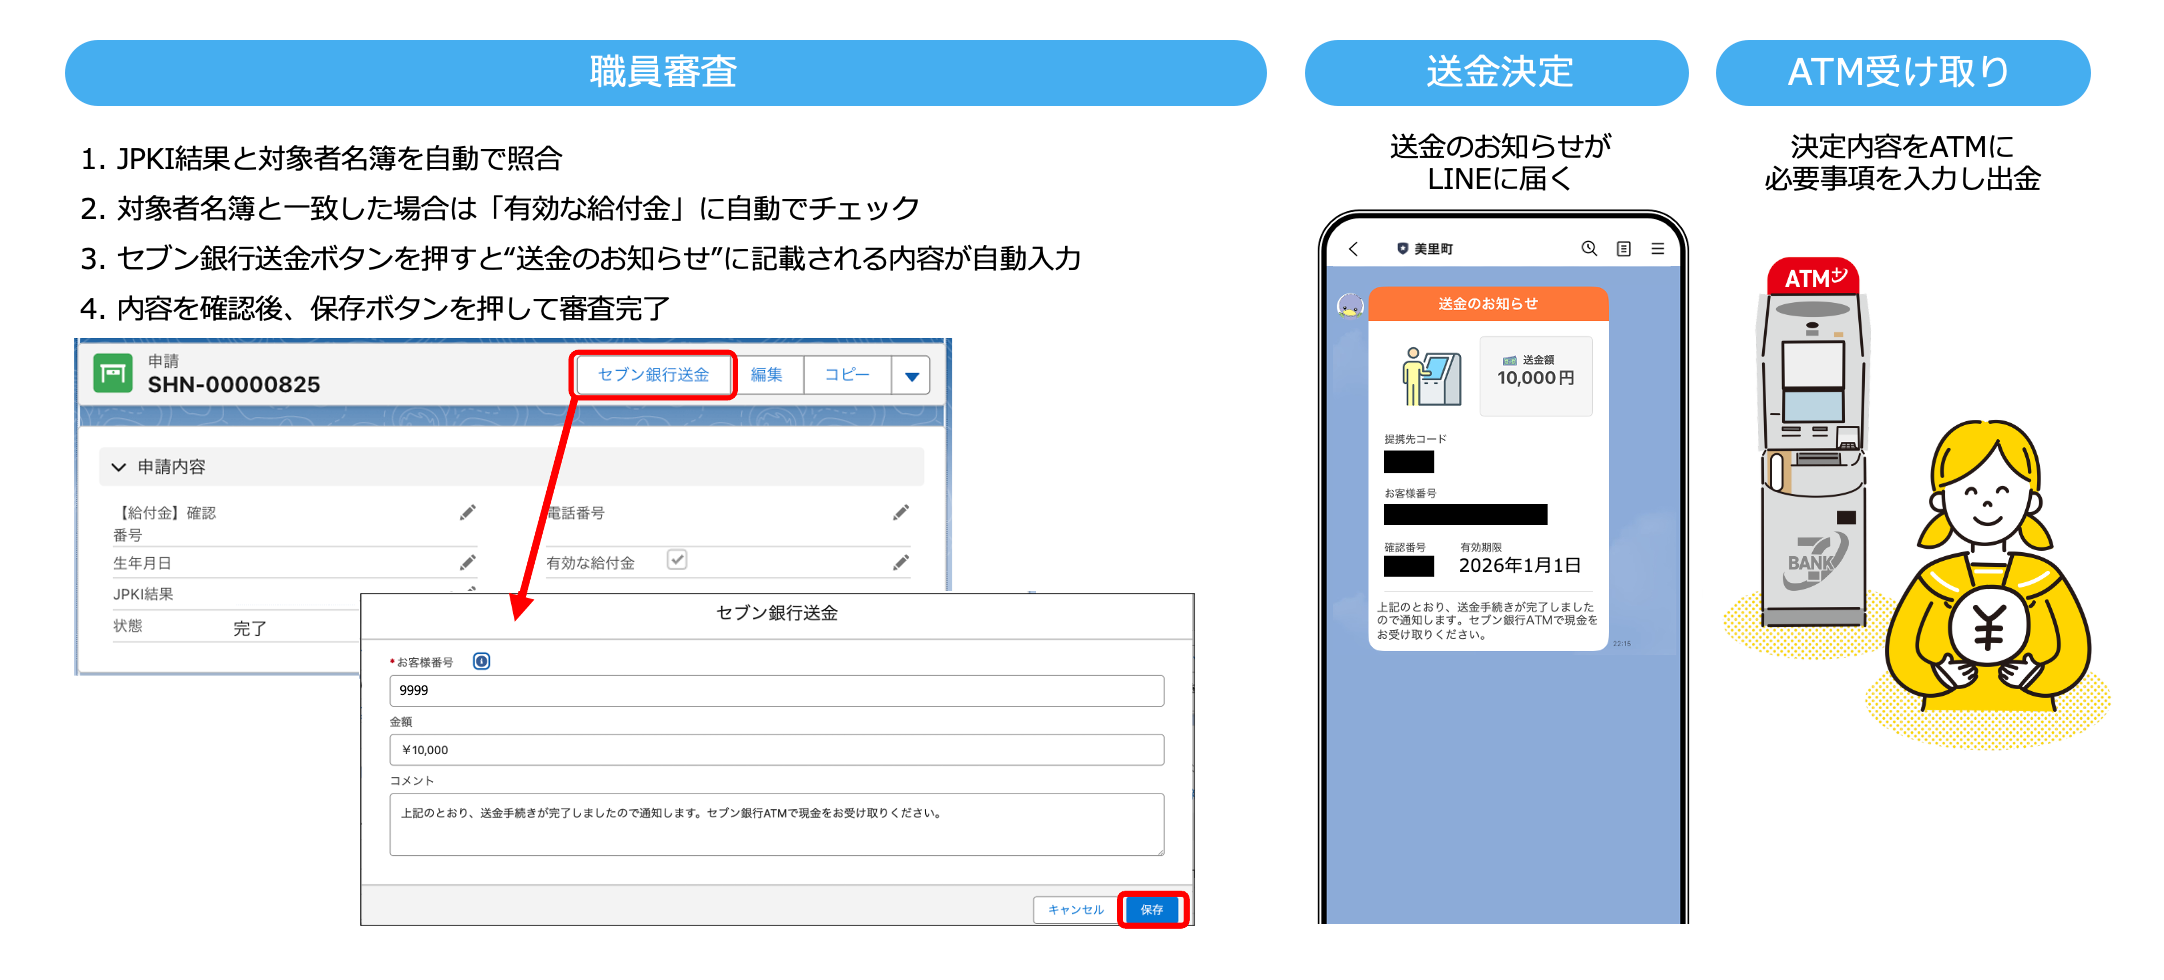This screenshot has height=980, width=2164.
Task: Edit the 【給付金】確認番号 field via pencil icon
Action: (467, 513)
